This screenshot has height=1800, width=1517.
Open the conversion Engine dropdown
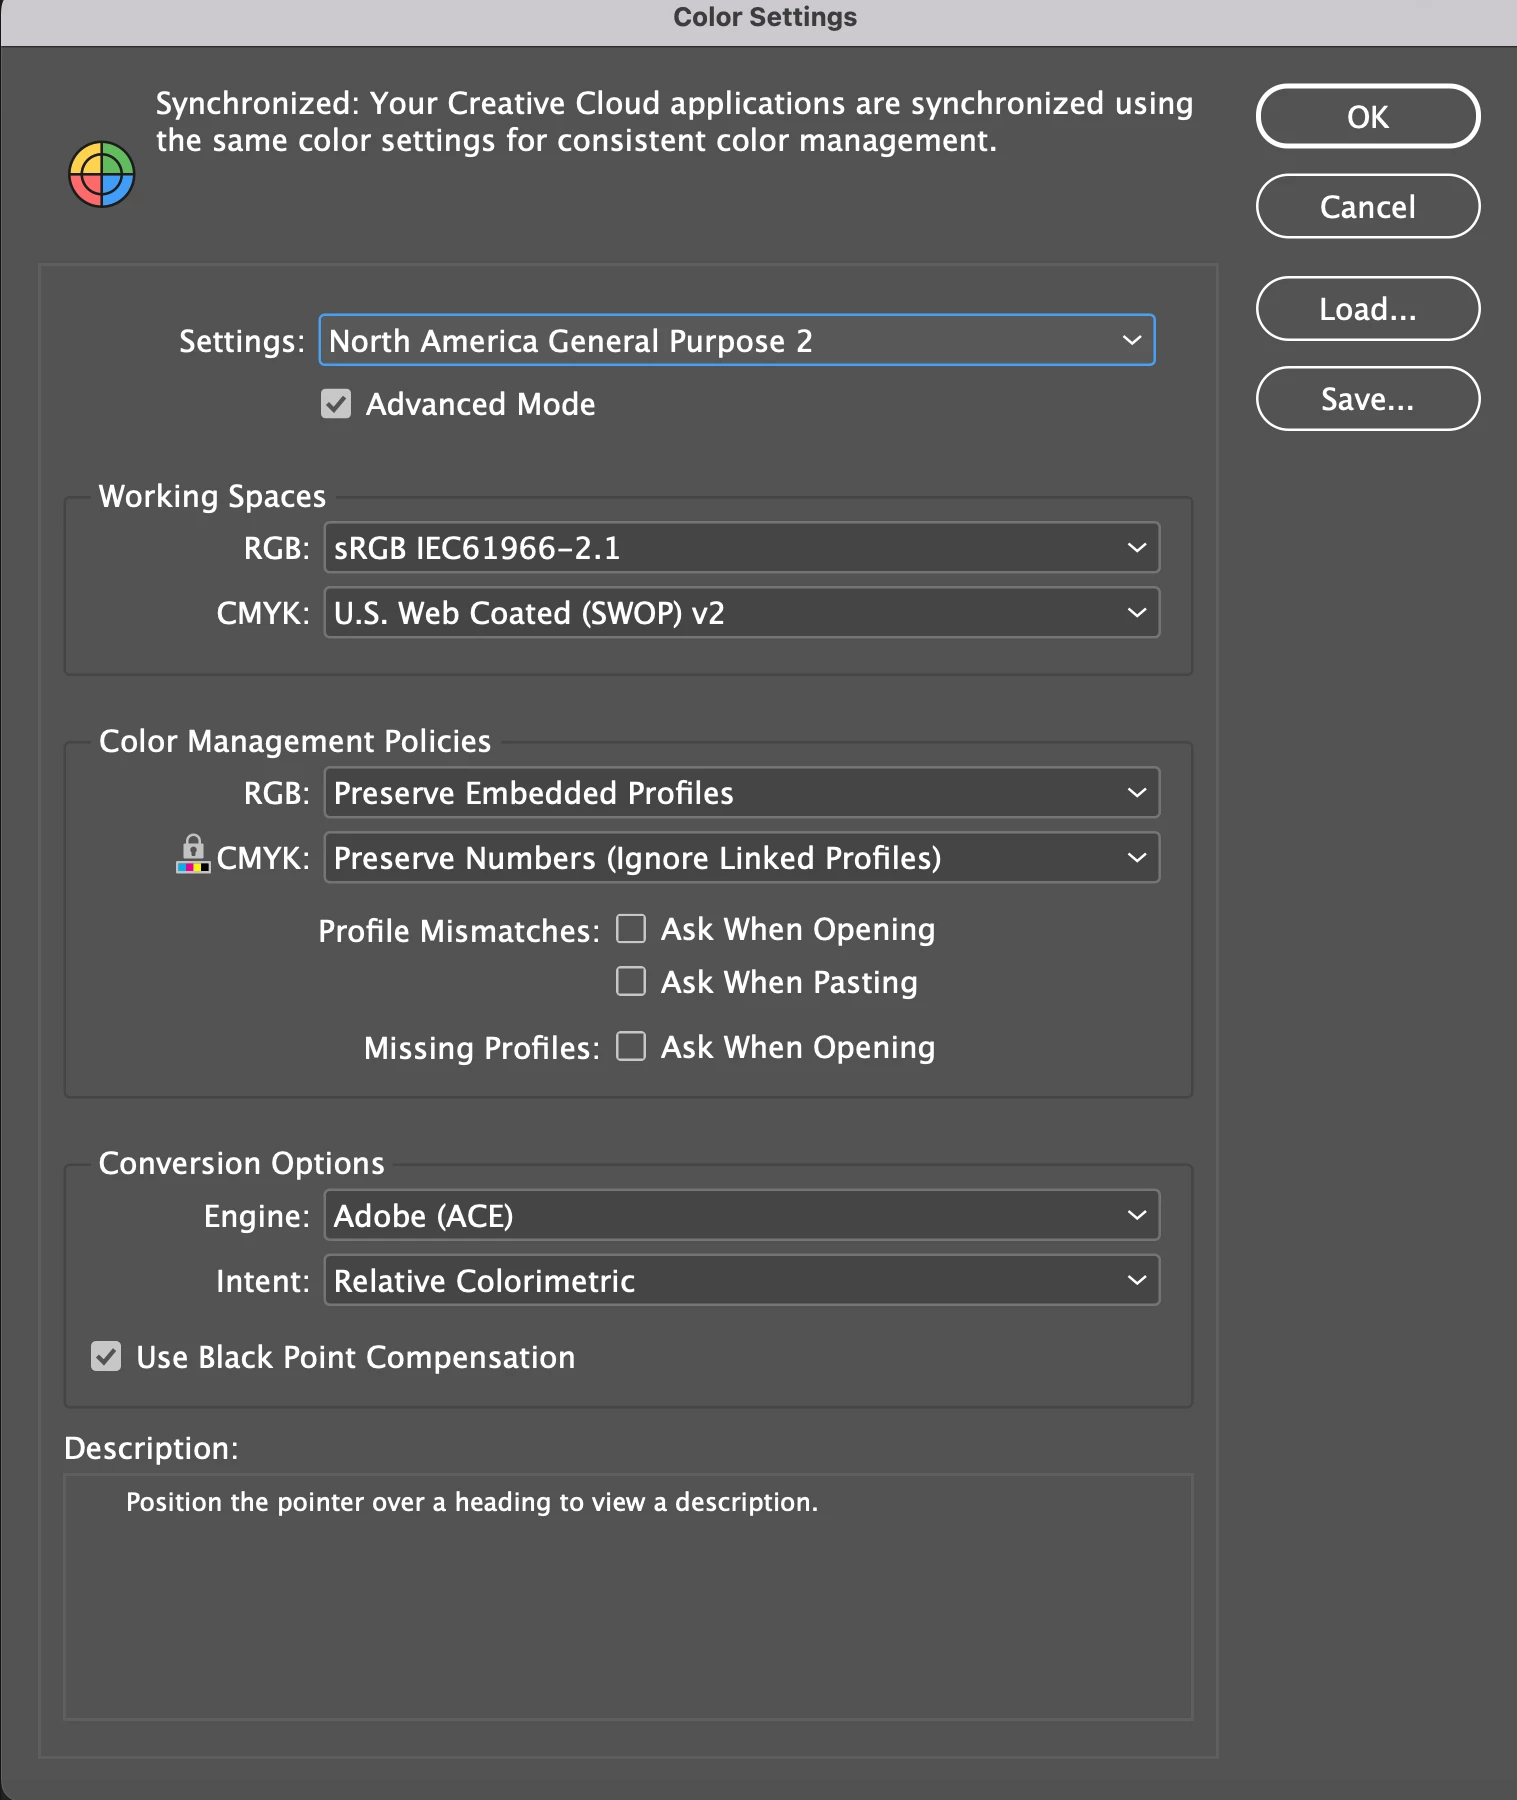742,1215
